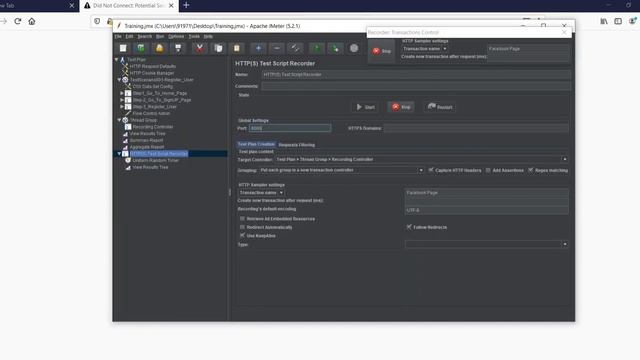
Task: Toggle Regex matching checkbox
Action: [x=531, y=170]
